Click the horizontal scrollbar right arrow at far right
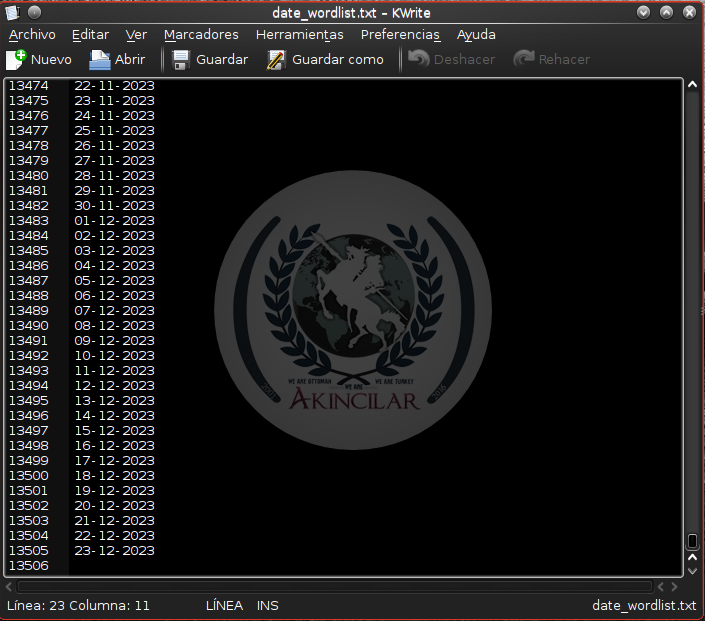This screenshot has height=621, width=705. pos(674,586)
